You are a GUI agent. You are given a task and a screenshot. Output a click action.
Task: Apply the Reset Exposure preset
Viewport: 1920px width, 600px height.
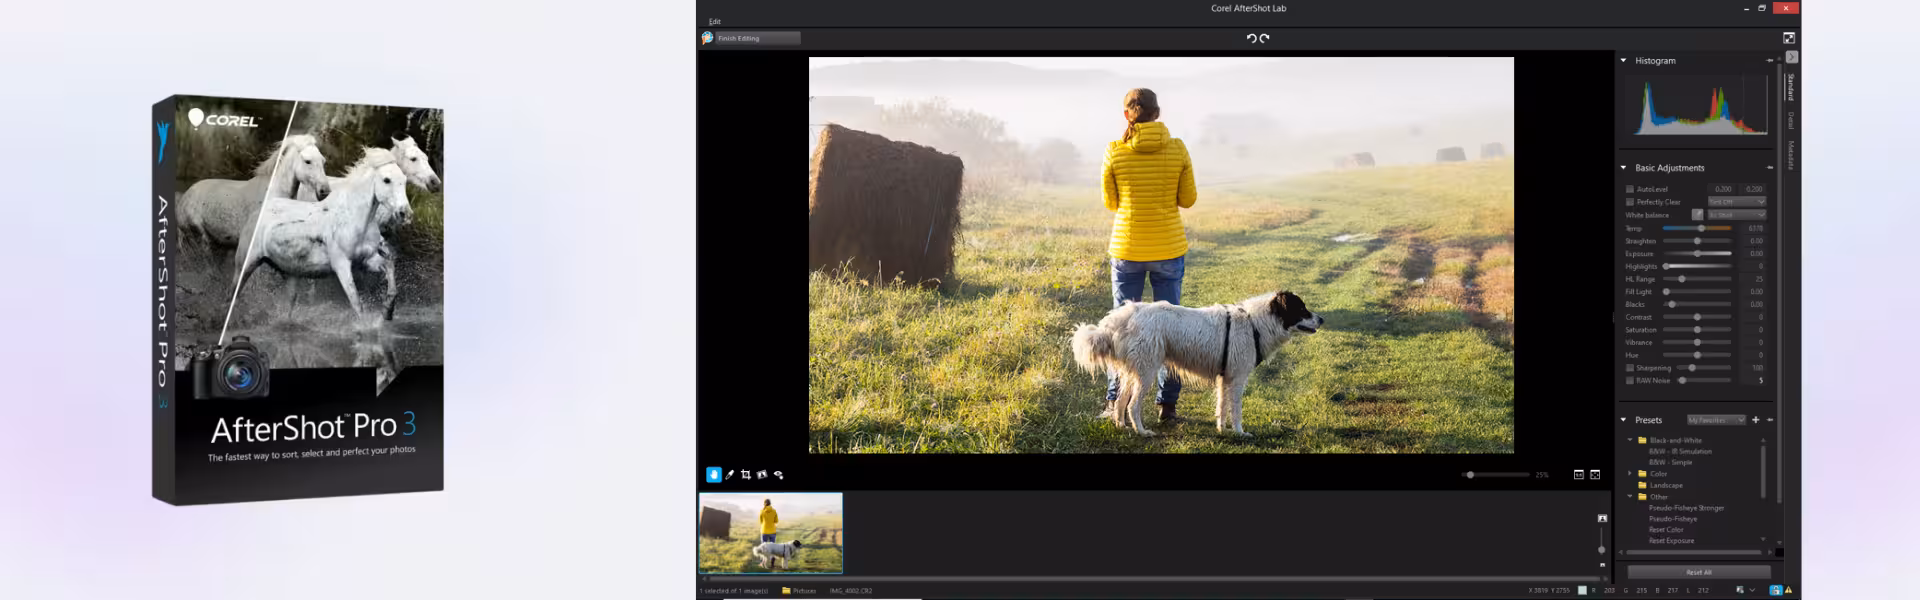coord(1671,541)
